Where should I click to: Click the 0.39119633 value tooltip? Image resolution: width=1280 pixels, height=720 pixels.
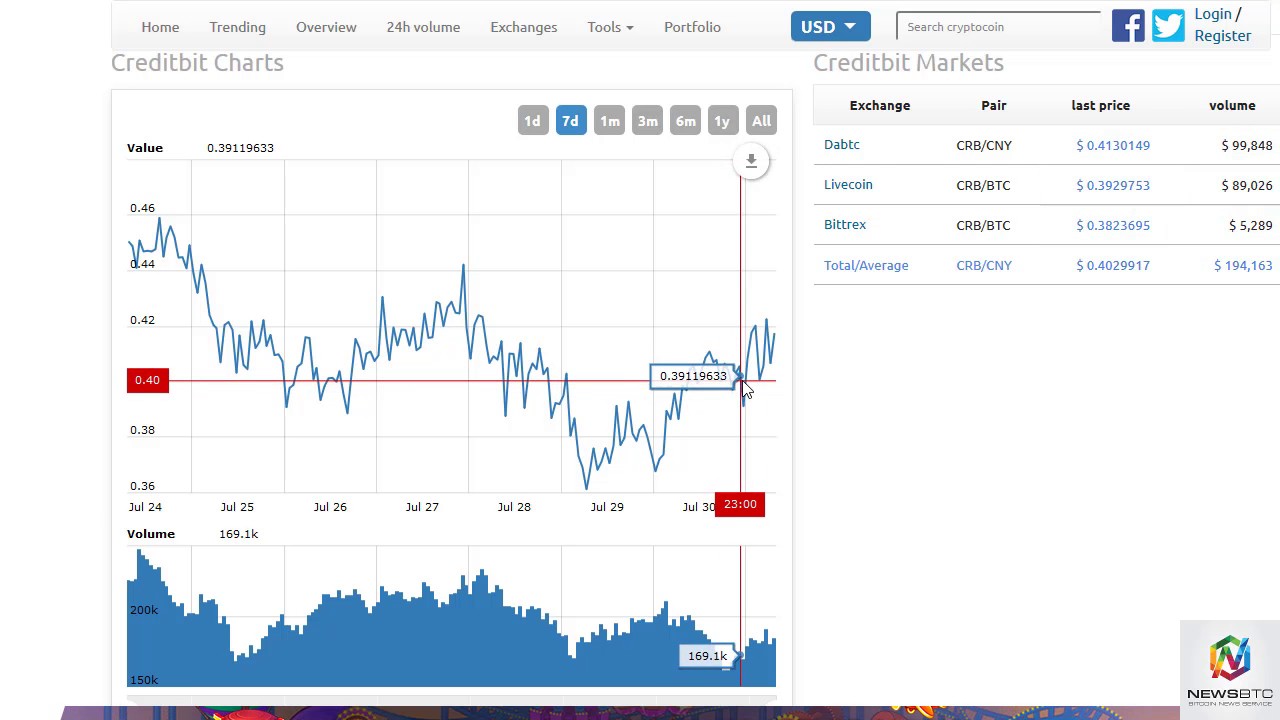coord(693,376)
